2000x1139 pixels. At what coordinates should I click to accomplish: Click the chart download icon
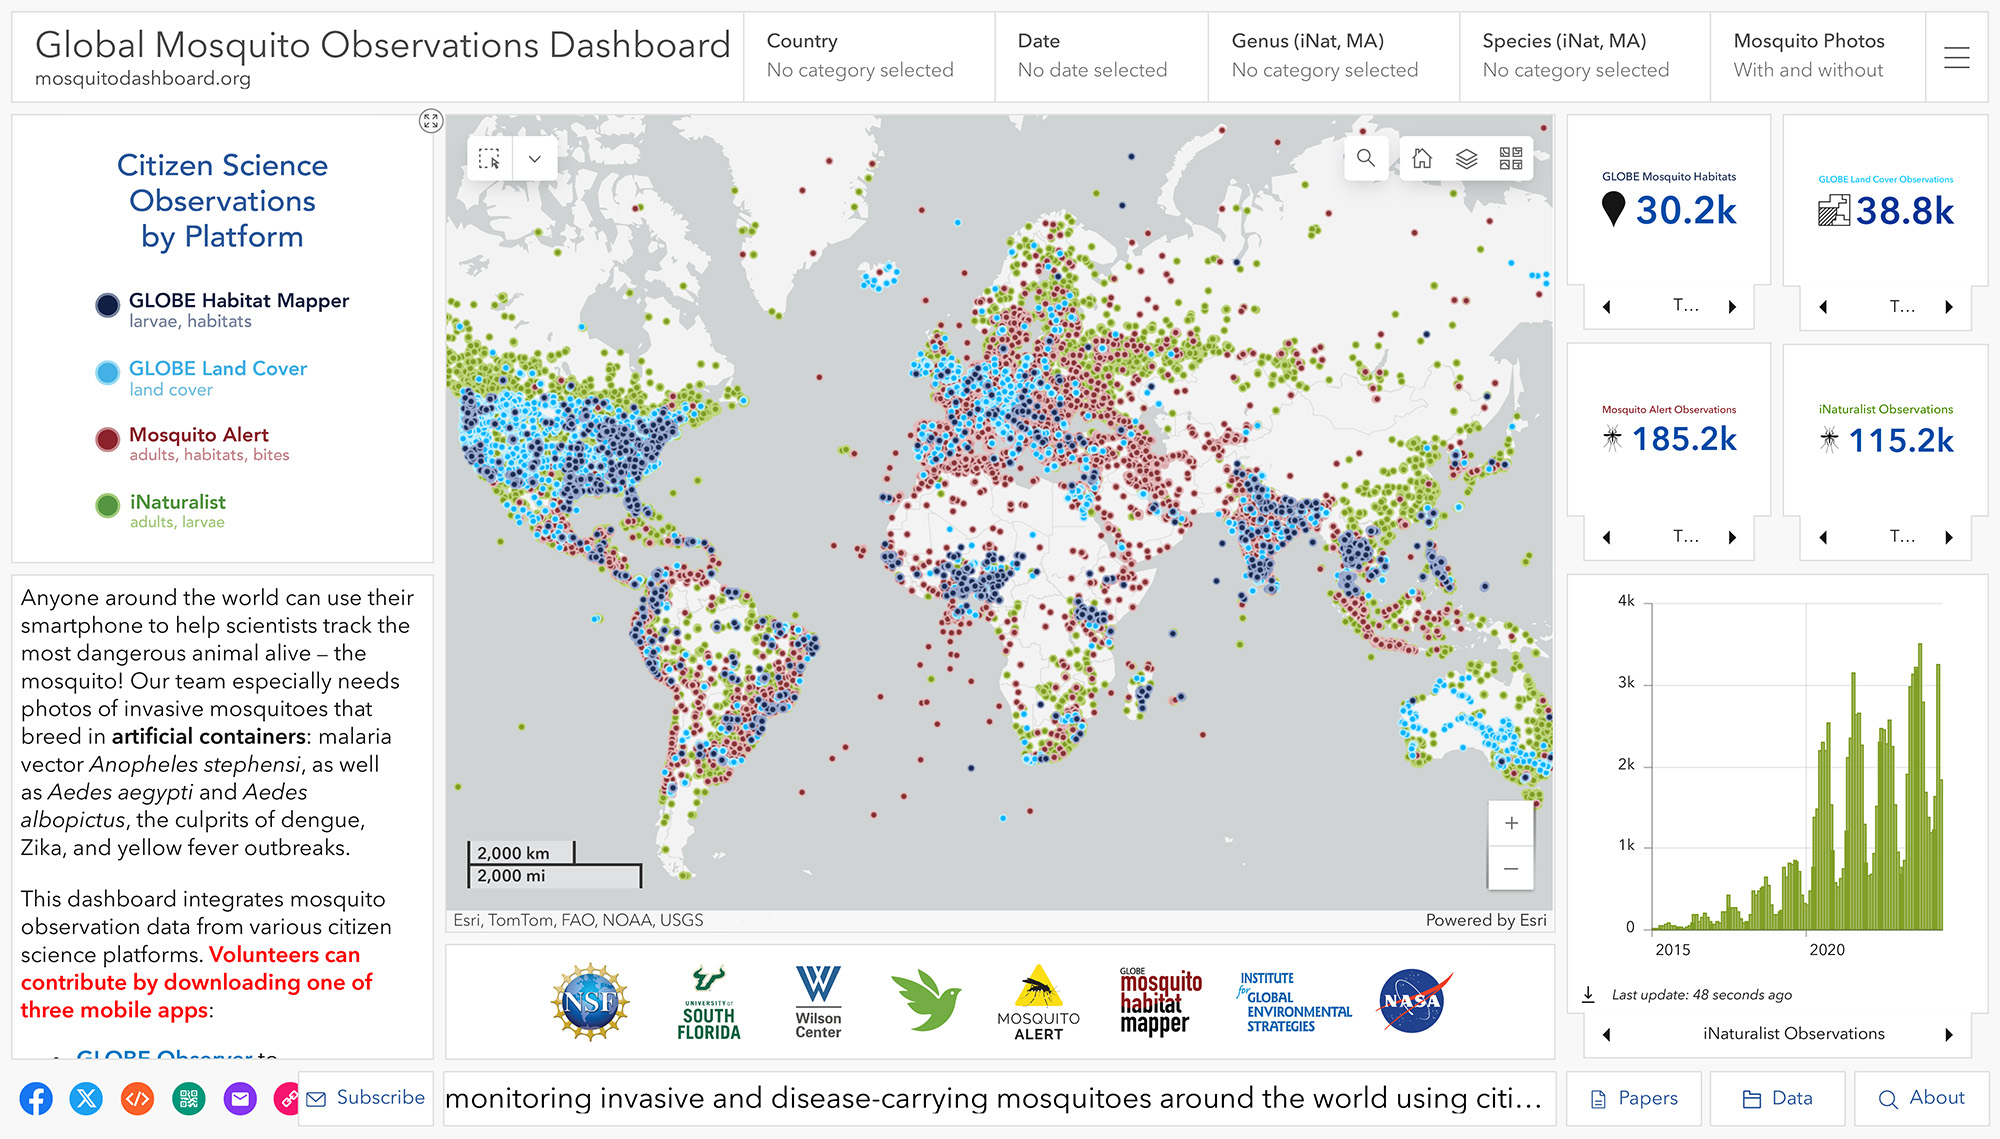[x=1588, y=994]
